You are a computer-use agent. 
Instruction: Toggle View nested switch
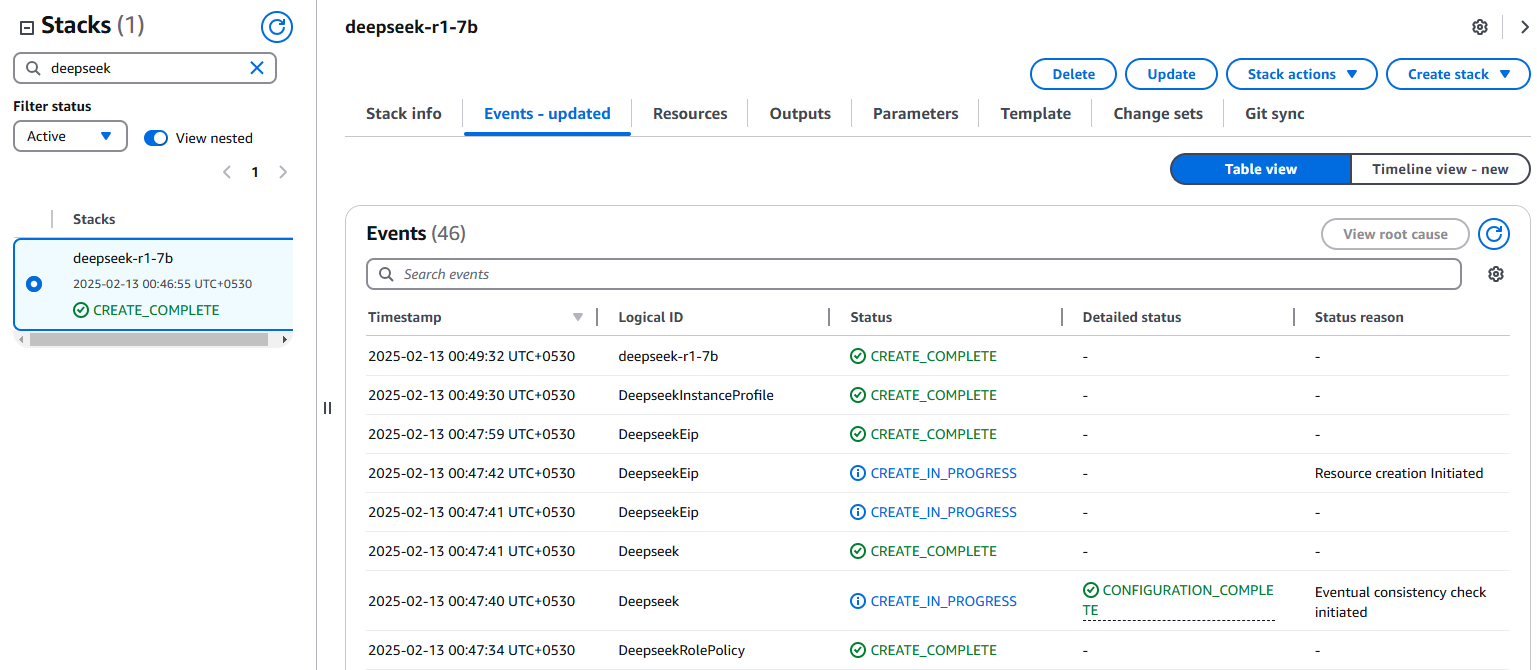pos(156,138)
